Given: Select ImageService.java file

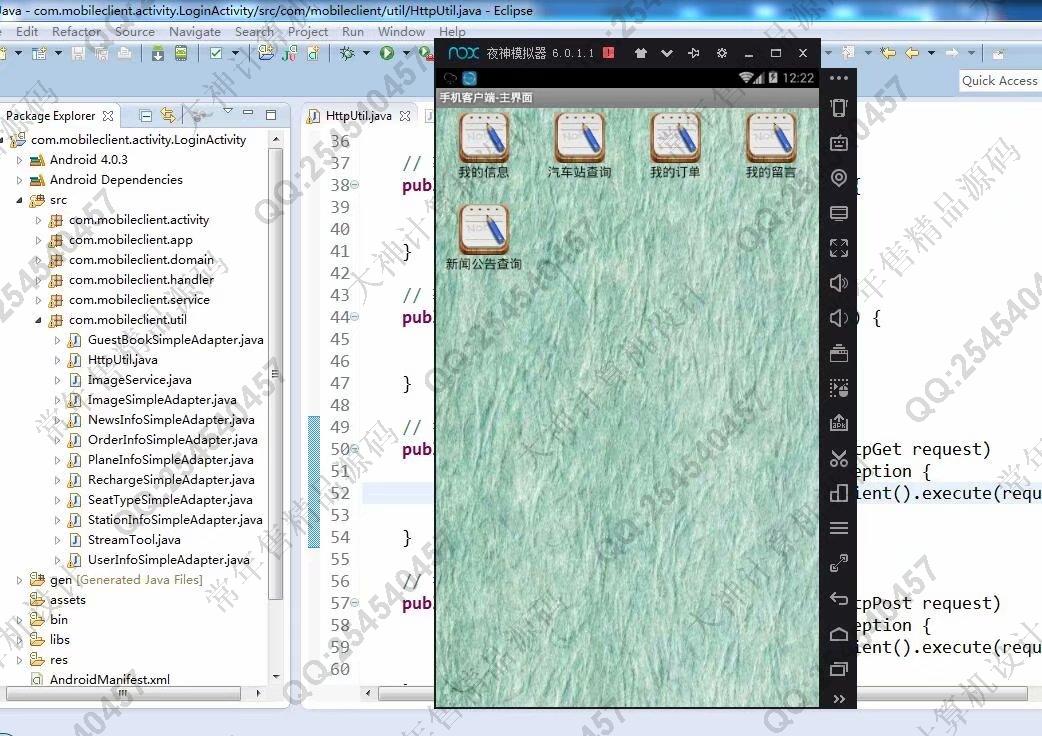Looking at the screenshot, I should pos(140,380).
